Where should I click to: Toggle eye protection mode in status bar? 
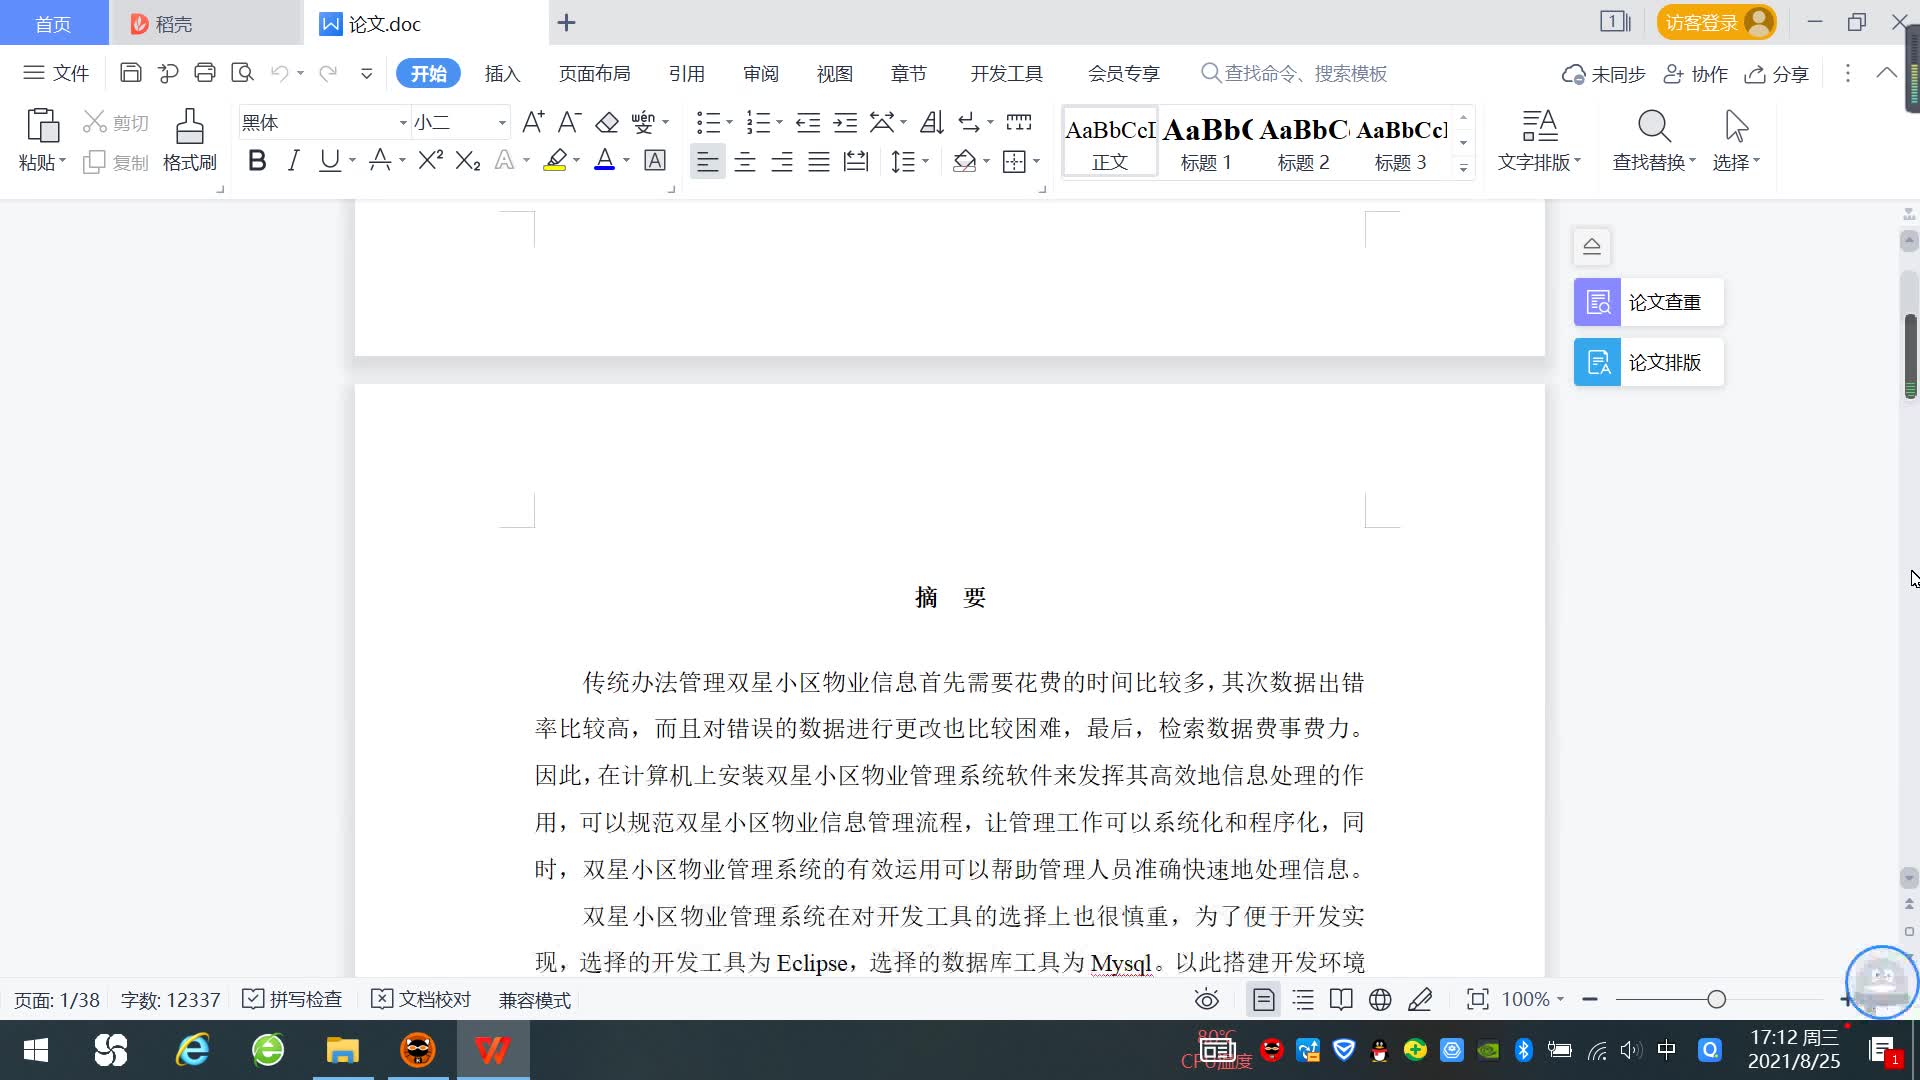(x=1207, y=1000)
